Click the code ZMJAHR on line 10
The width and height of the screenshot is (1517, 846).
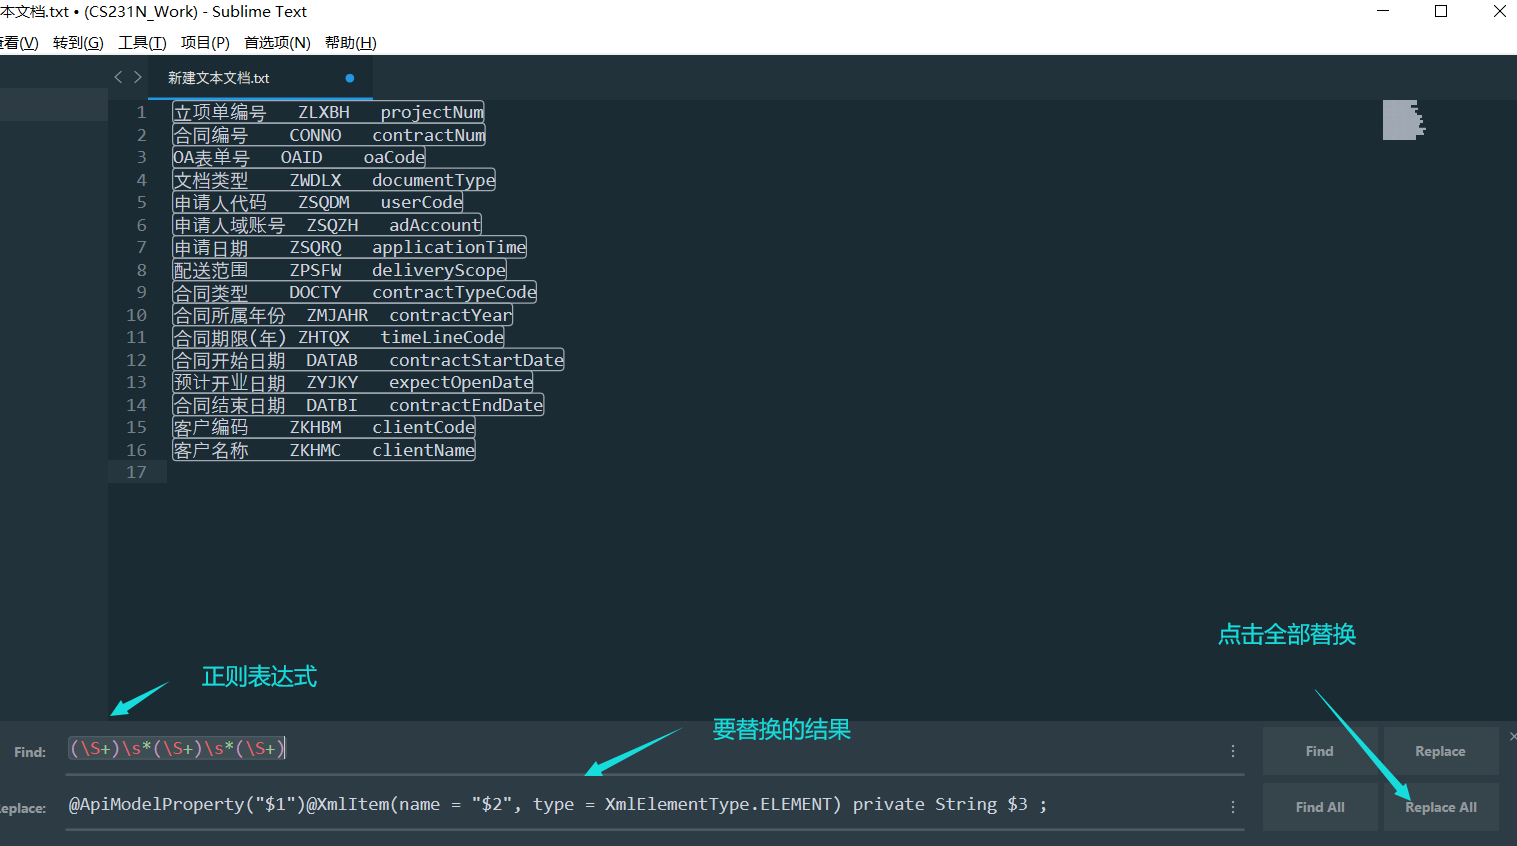tap(337, 315)
